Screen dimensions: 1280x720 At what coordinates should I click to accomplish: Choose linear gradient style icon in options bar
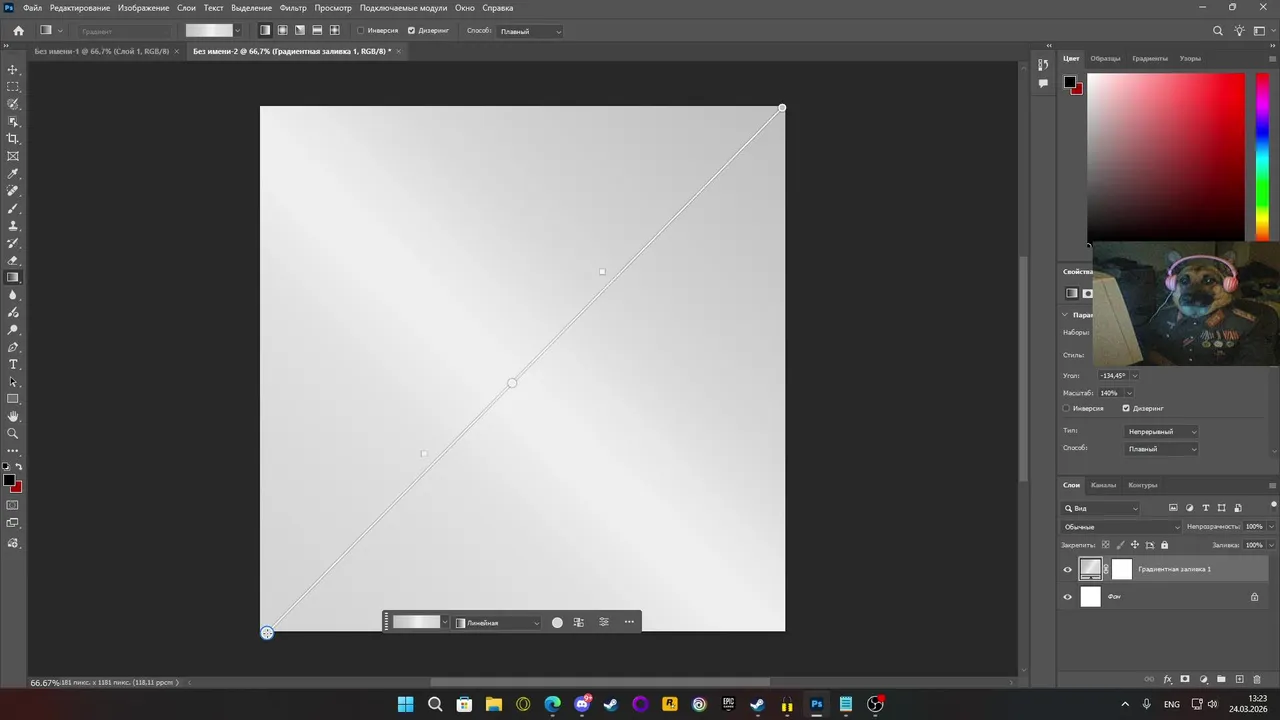[x=265, y=31]
